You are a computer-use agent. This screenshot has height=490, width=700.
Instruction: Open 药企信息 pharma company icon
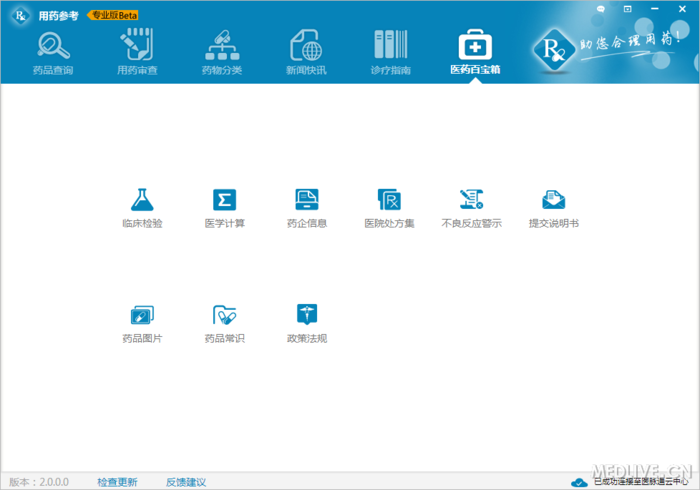click(307, 199)
